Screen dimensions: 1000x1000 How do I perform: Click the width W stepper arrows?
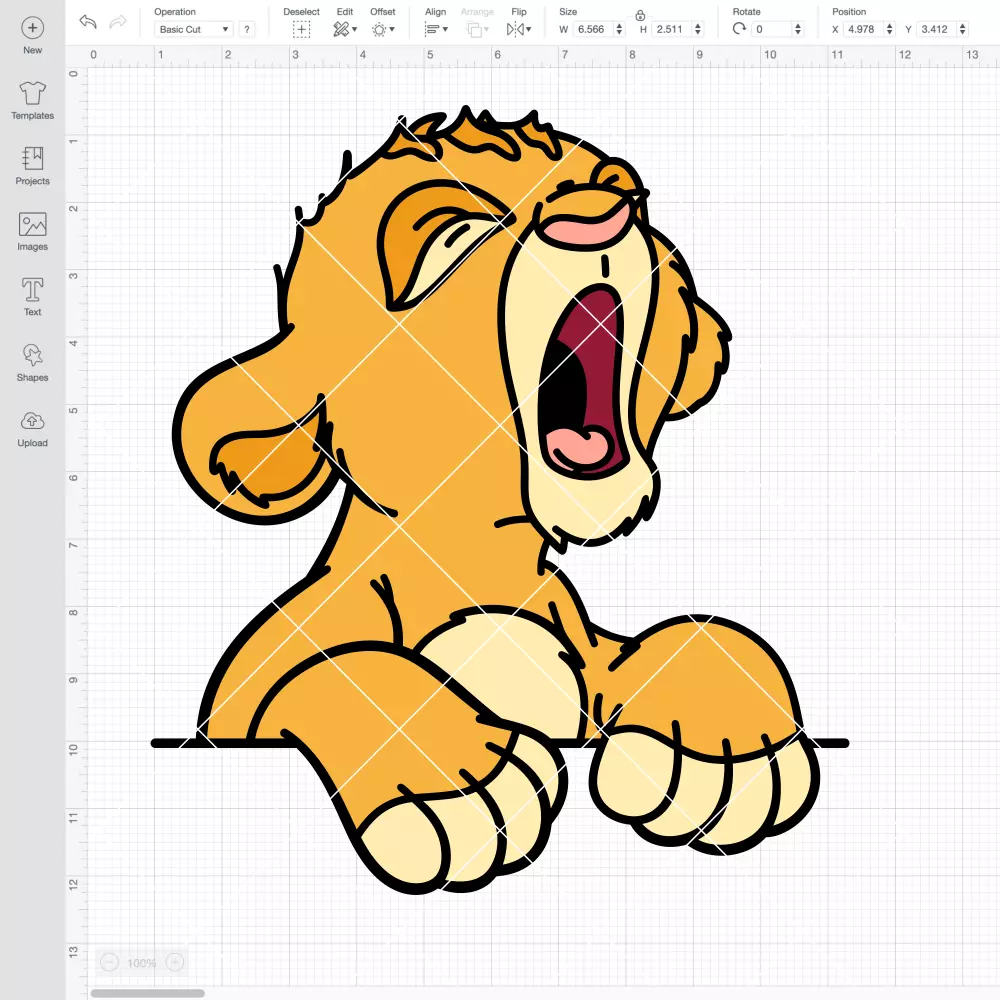click(x=619, y=29)
